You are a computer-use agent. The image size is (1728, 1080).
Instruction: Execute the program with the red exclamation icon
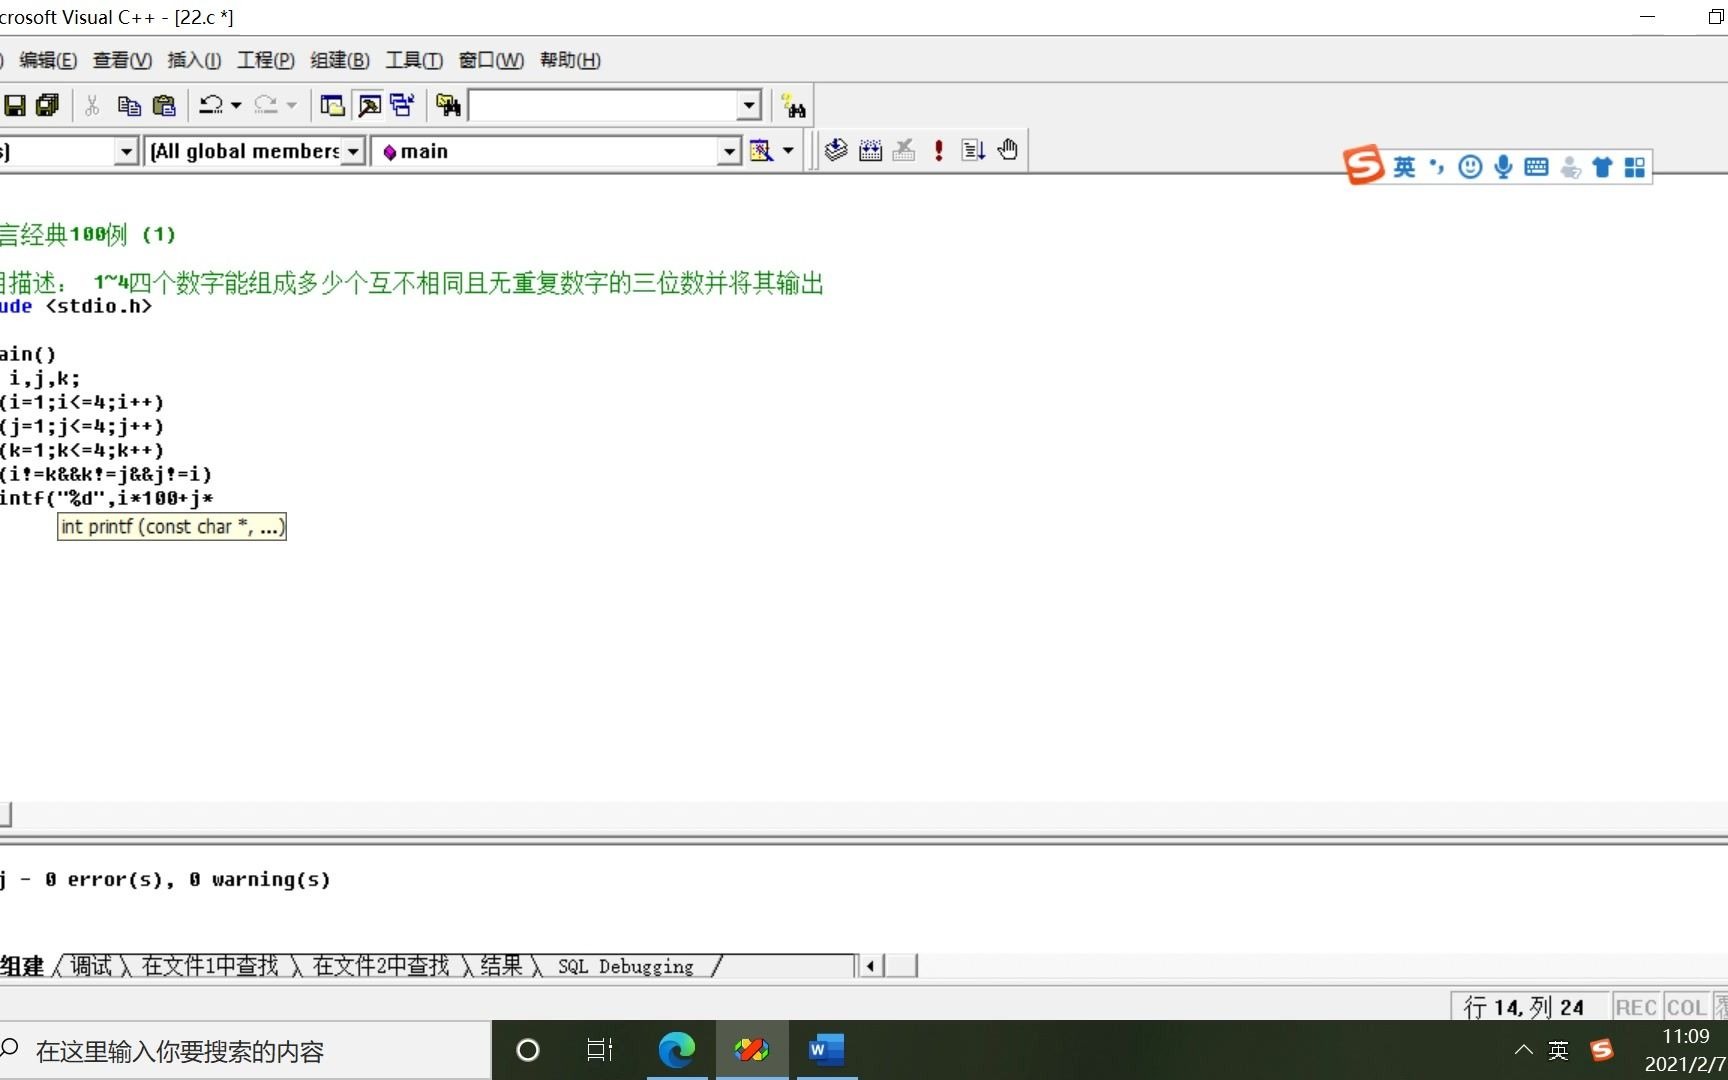pyautogui.click(x=938, y=150)
